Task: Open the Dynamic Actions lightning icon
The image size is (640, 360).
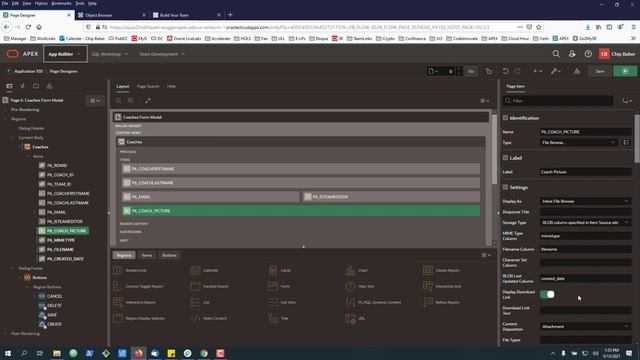Action: point(23,86)
